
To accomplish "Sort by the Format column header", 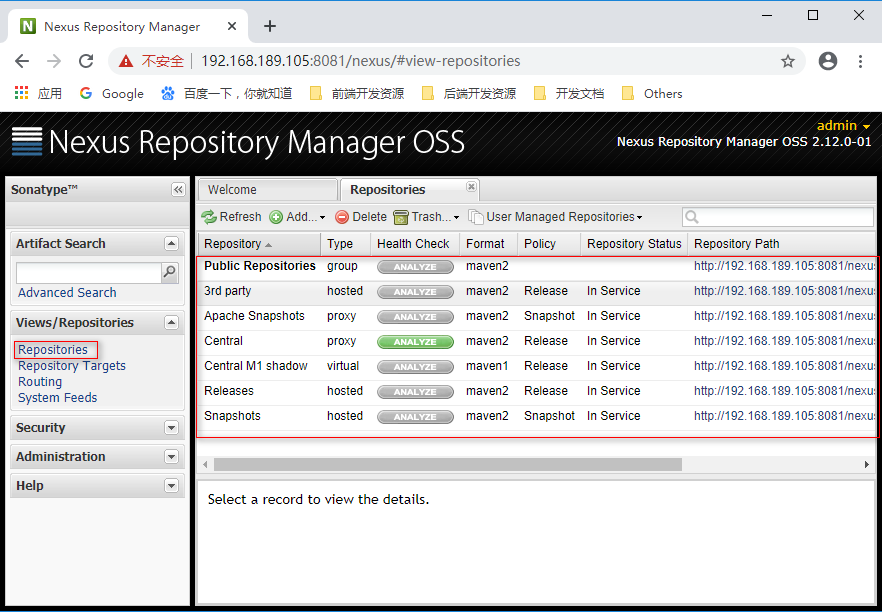I will (489, 244).
